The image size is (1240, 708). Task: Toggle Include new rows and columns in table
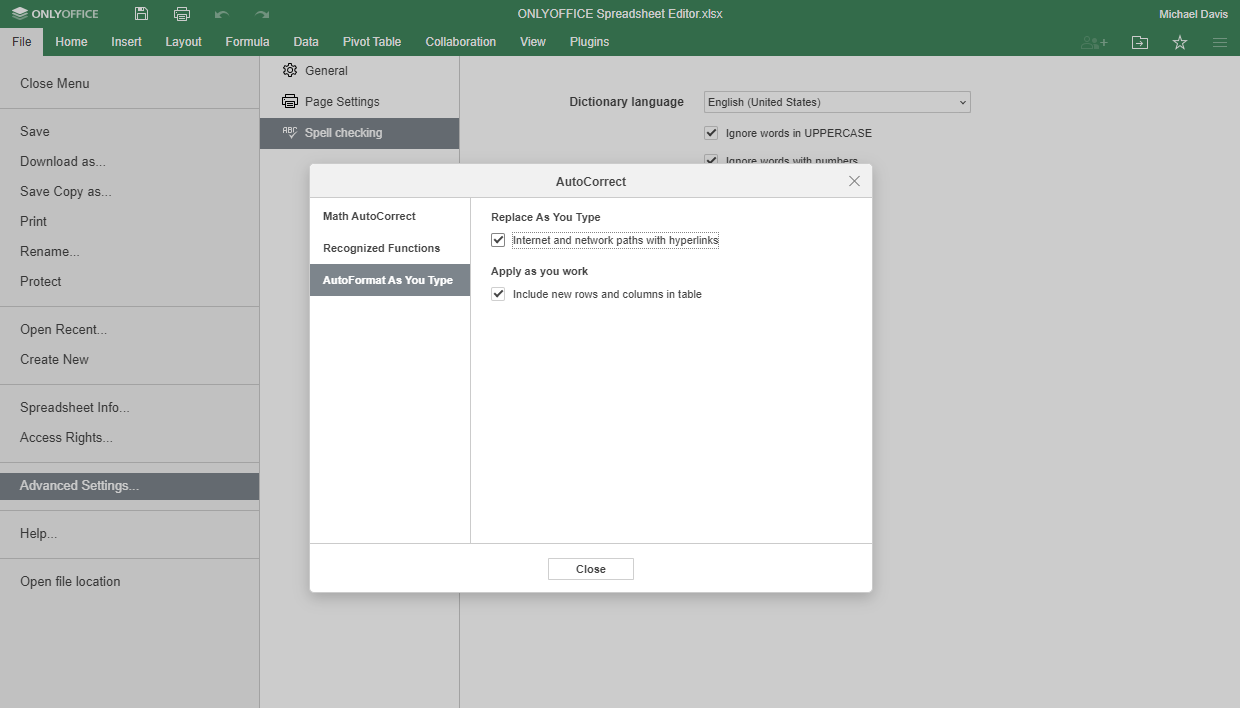coord(498,294)
